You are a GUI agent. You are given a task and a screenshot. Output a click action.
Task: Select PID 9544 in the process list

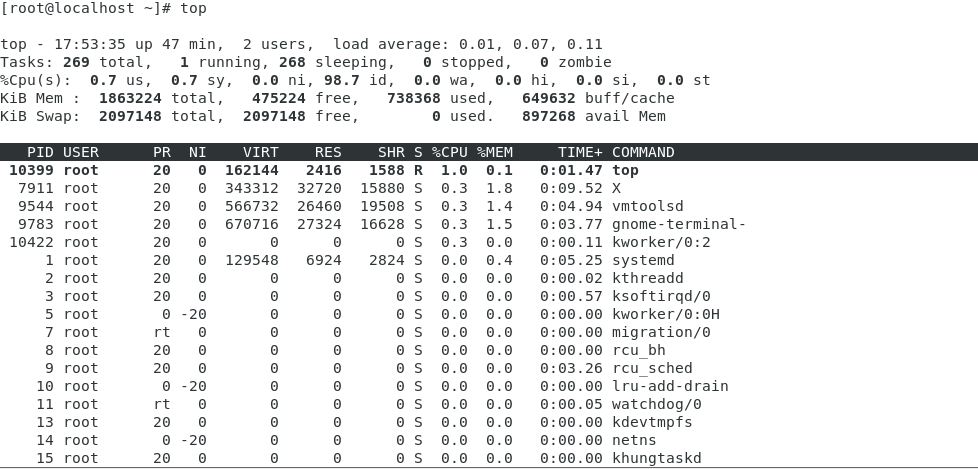[x=36, y=206]
